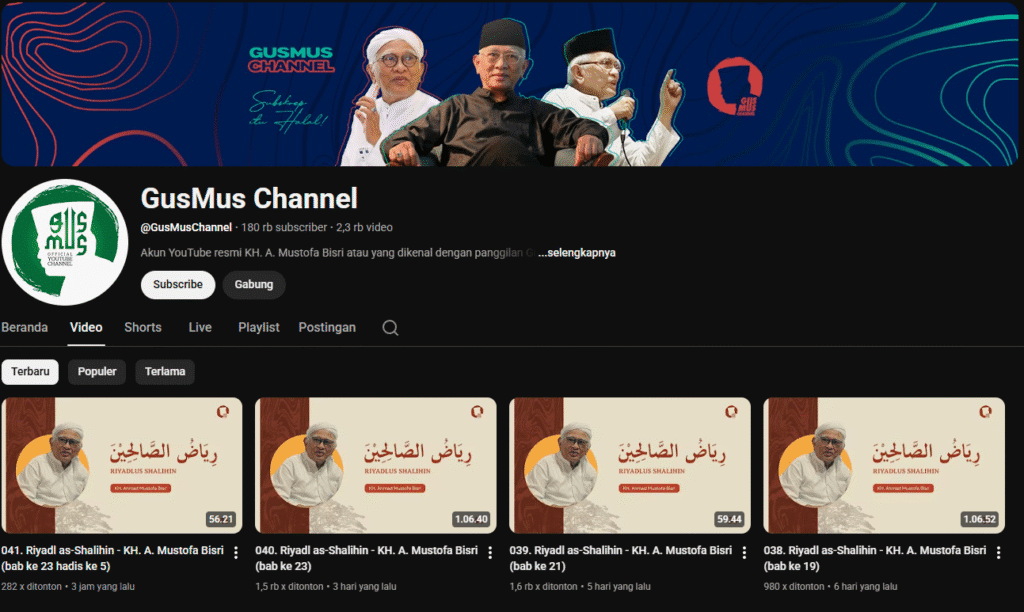Screen dimensions: 1024x612
Task: Open the Postingan tab
Action: tap(327, 328)
